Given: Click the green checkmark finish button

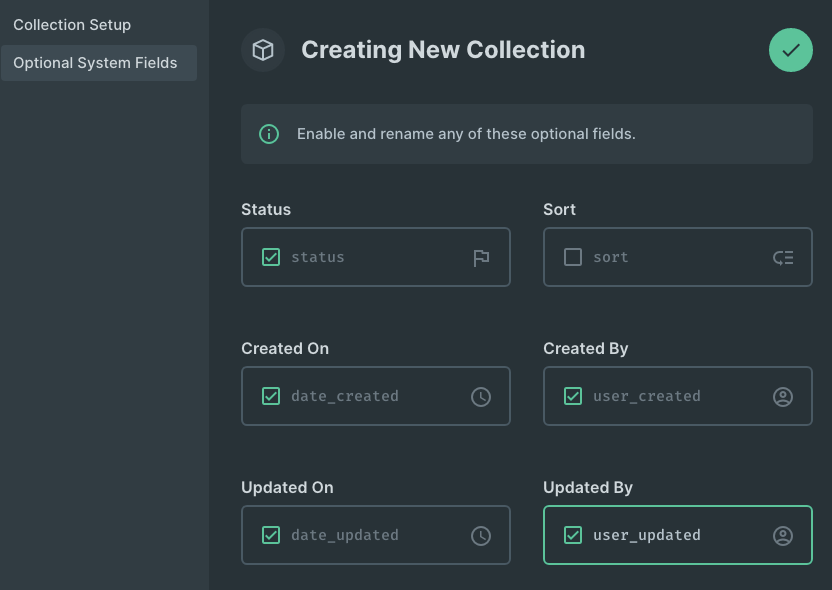Looking at the screenshot, I should point(791,50).
